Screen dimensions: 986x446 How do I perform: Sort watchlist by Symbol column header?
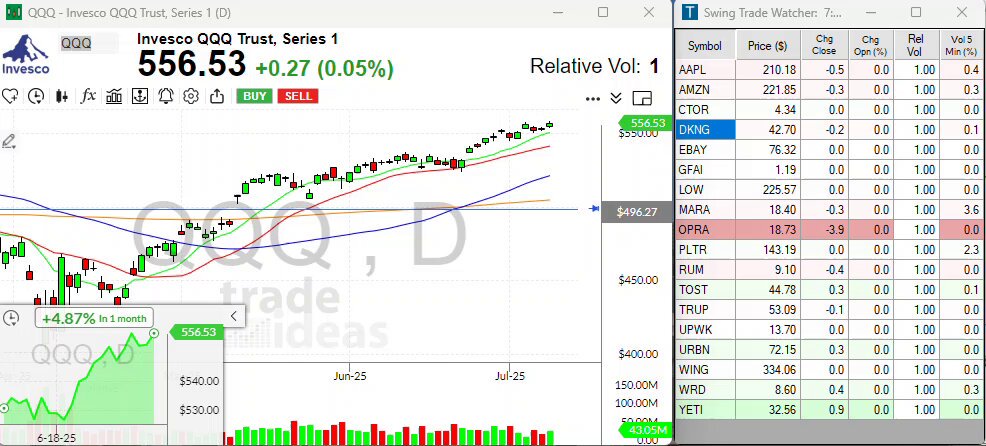(704, 45)
